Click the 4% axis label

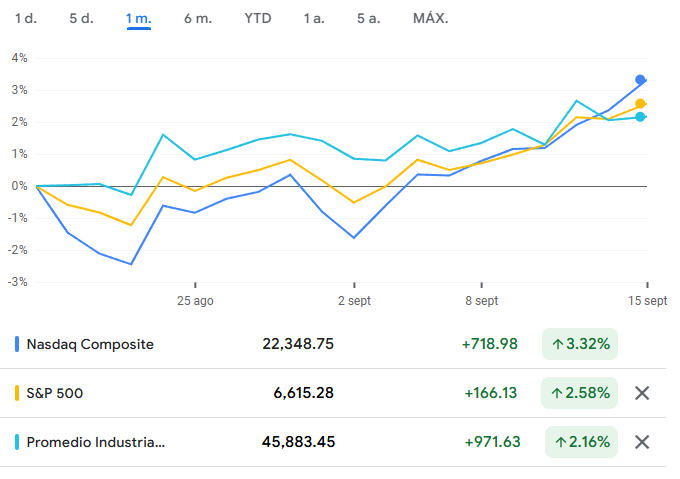[x=20, y=58]
